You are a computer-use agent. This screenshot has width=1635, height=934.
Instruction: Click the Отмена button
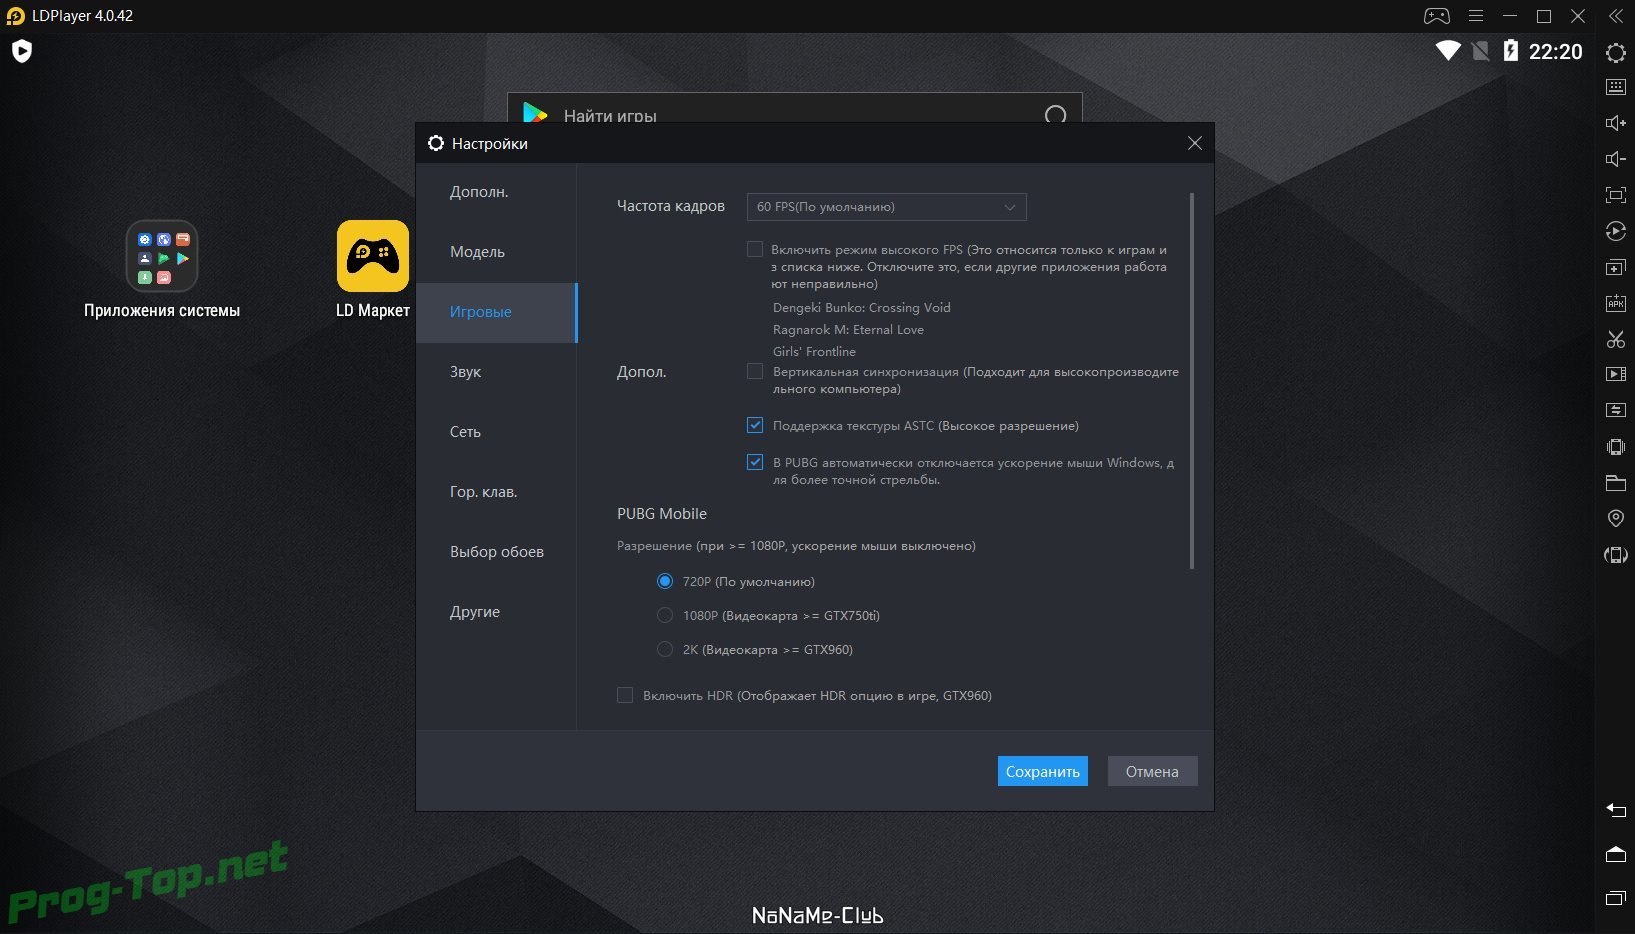(x=1152, y=771)
